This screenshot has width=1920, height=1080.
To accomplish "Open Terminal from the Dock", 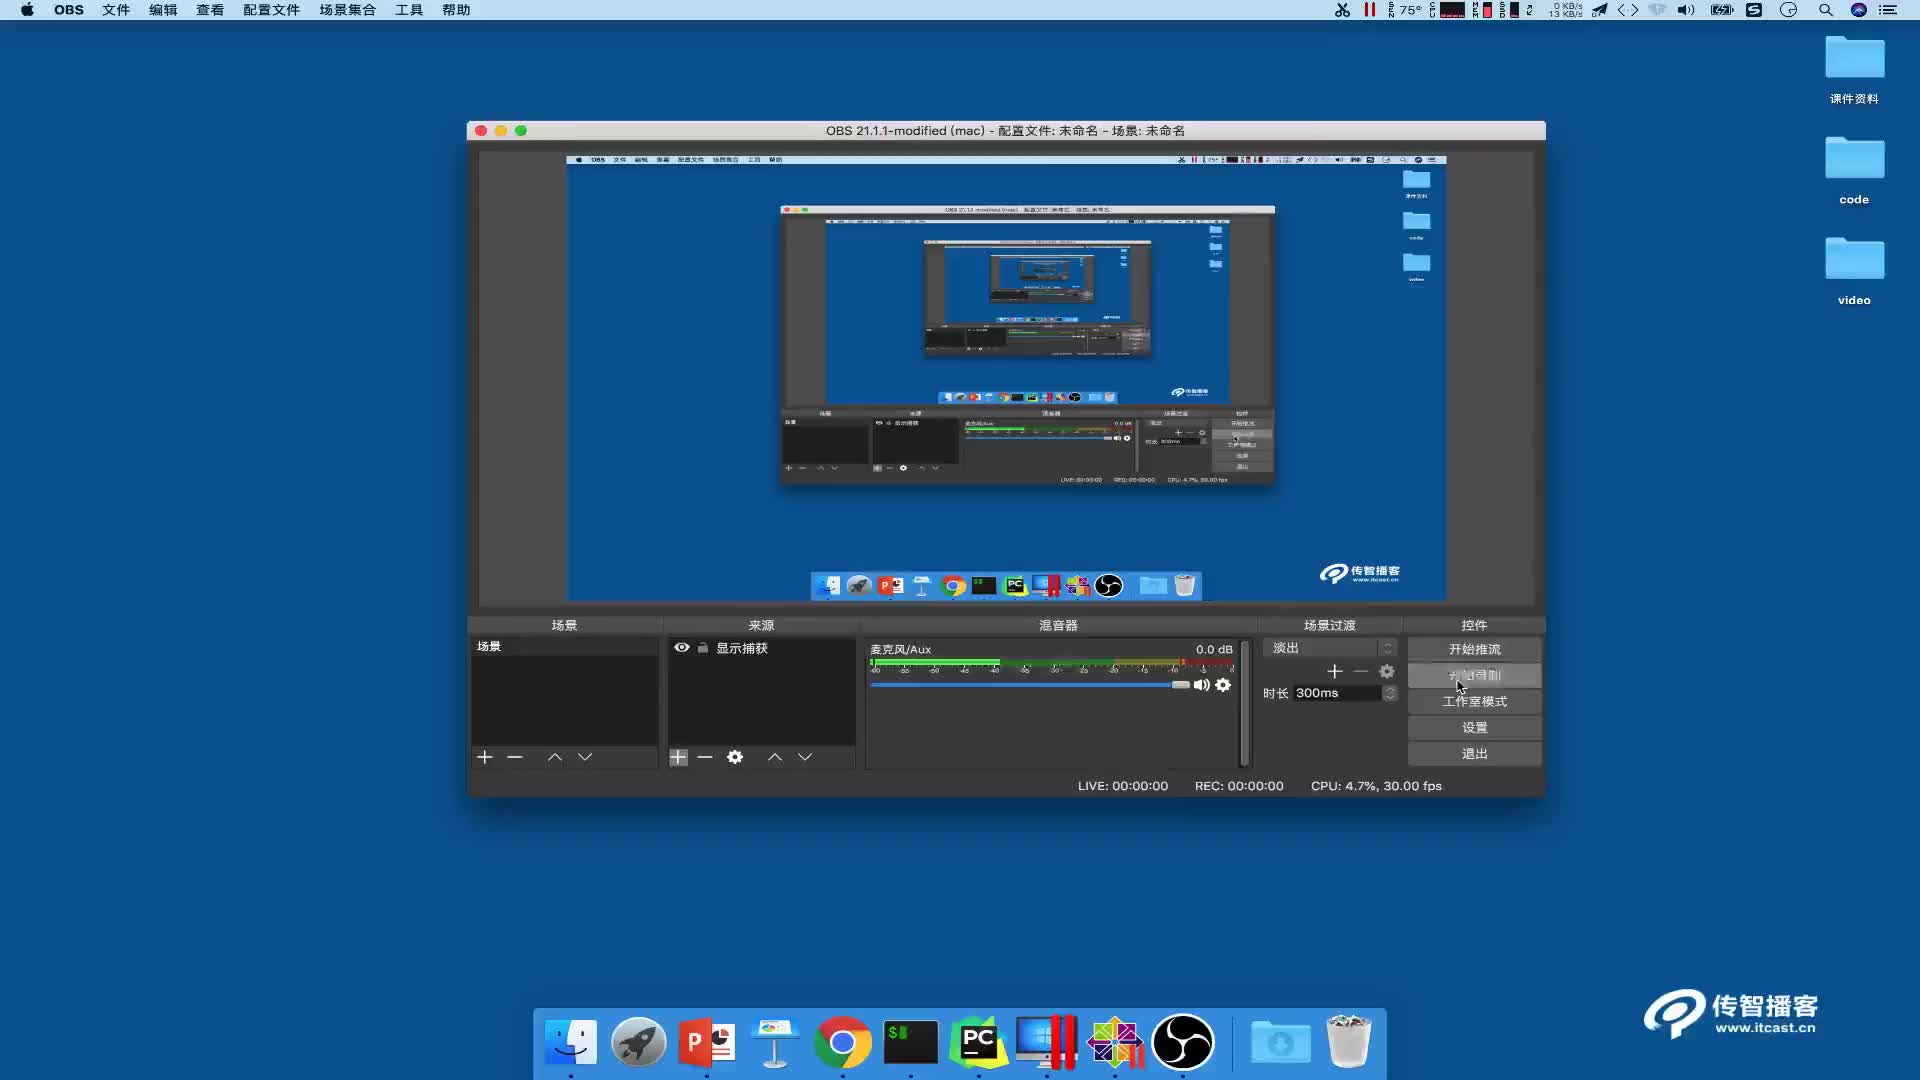I will [911, 1042].
